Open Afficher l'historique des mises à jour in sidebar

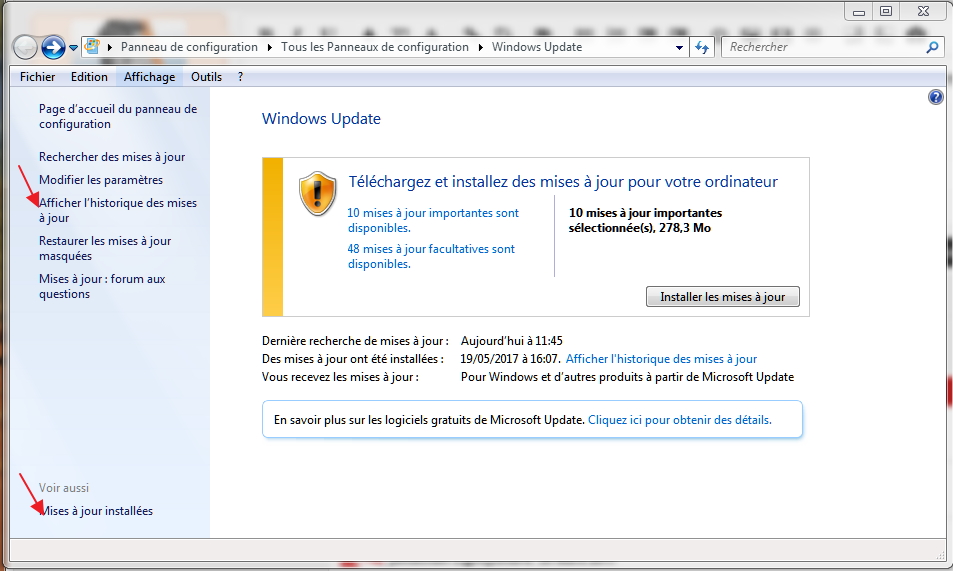click(118, 210)
